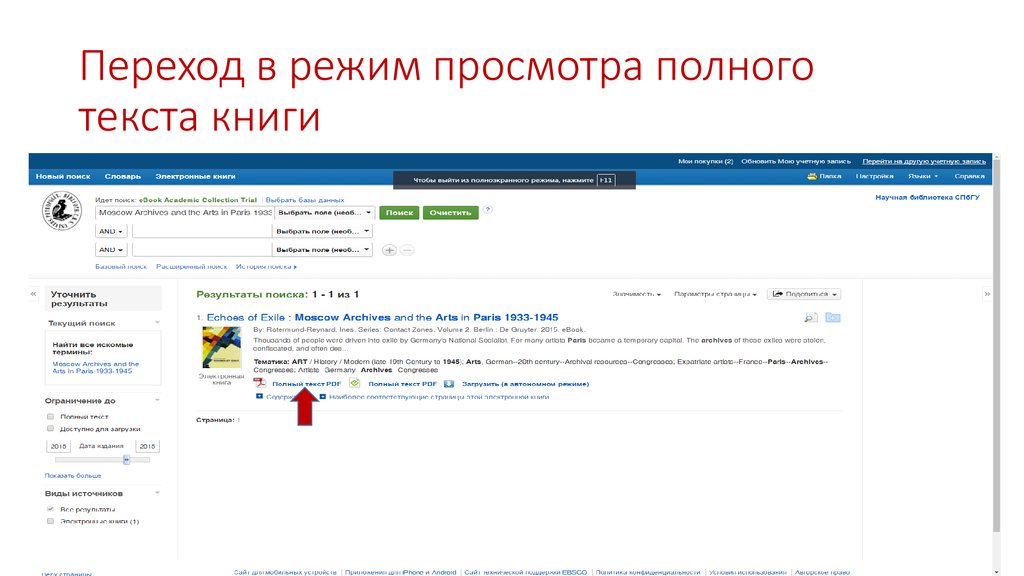This screenshot has width=1024, height=576.
Task: Open the Новый поиск menu item
Action: coord(63,176)
